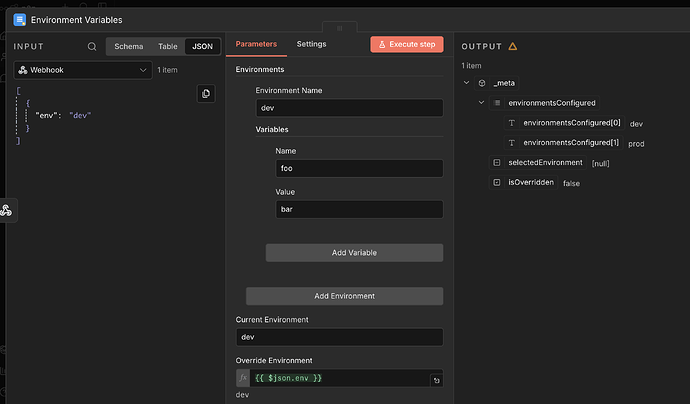
Task: Click the Environment Variables node icon
Action: 19,19
